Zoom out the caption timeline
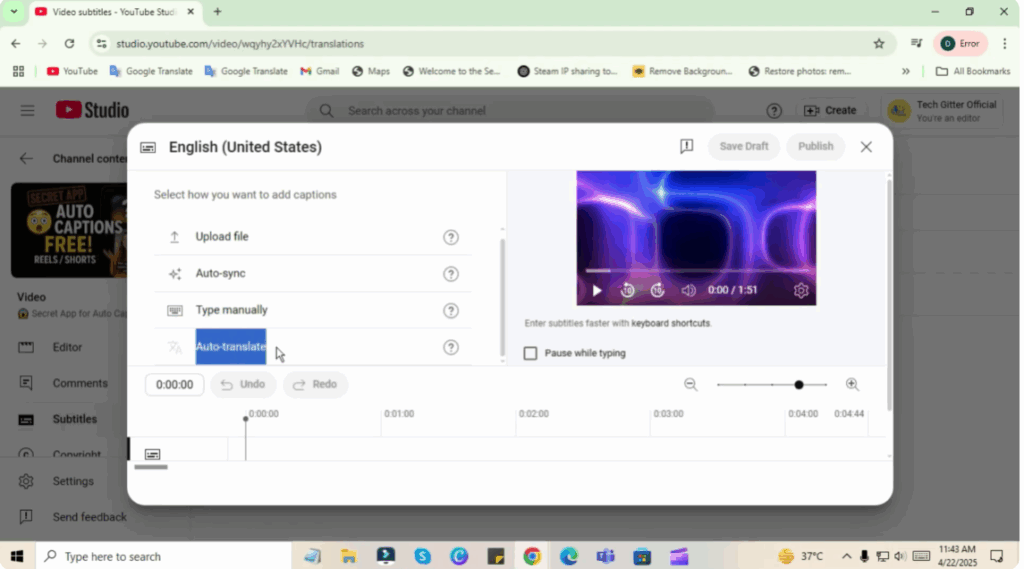 click(690, 384)
